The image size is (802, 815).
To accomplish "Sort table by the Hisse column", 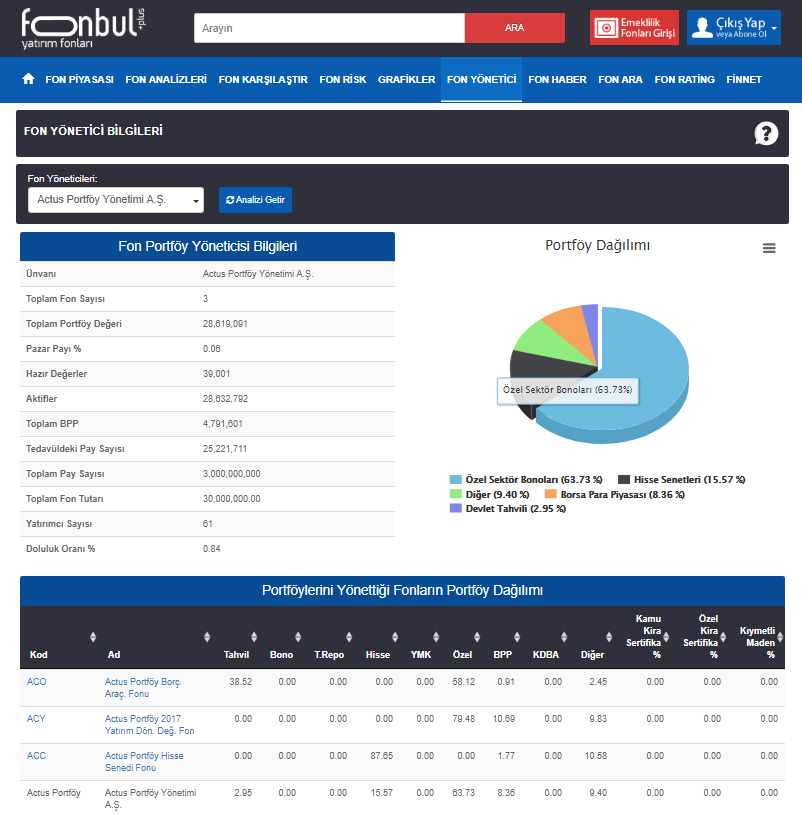I will [395, 637].
